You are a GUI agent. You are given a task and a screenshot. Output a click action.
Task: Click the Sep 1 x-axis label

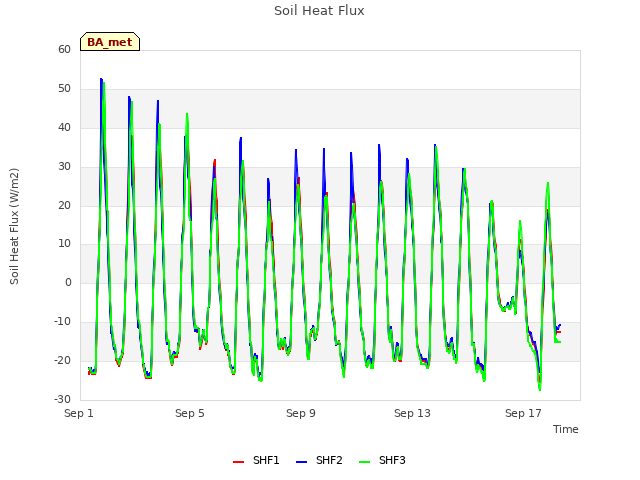(x=79, y=413)
